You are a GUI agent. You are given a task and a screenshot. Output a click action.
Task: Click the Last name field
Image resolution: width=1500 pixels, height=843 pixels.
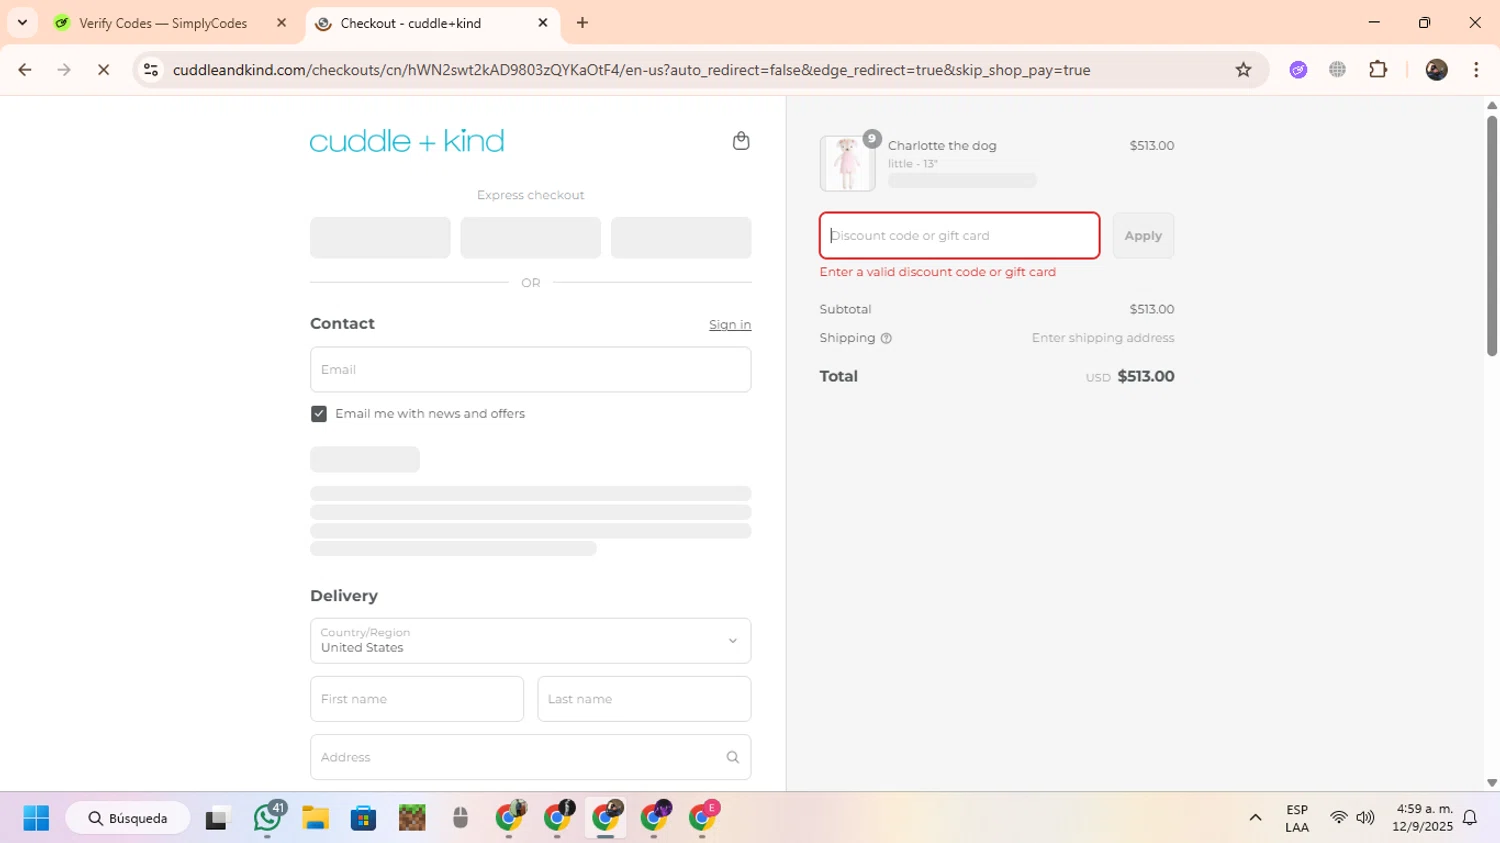tap(644, 699)
